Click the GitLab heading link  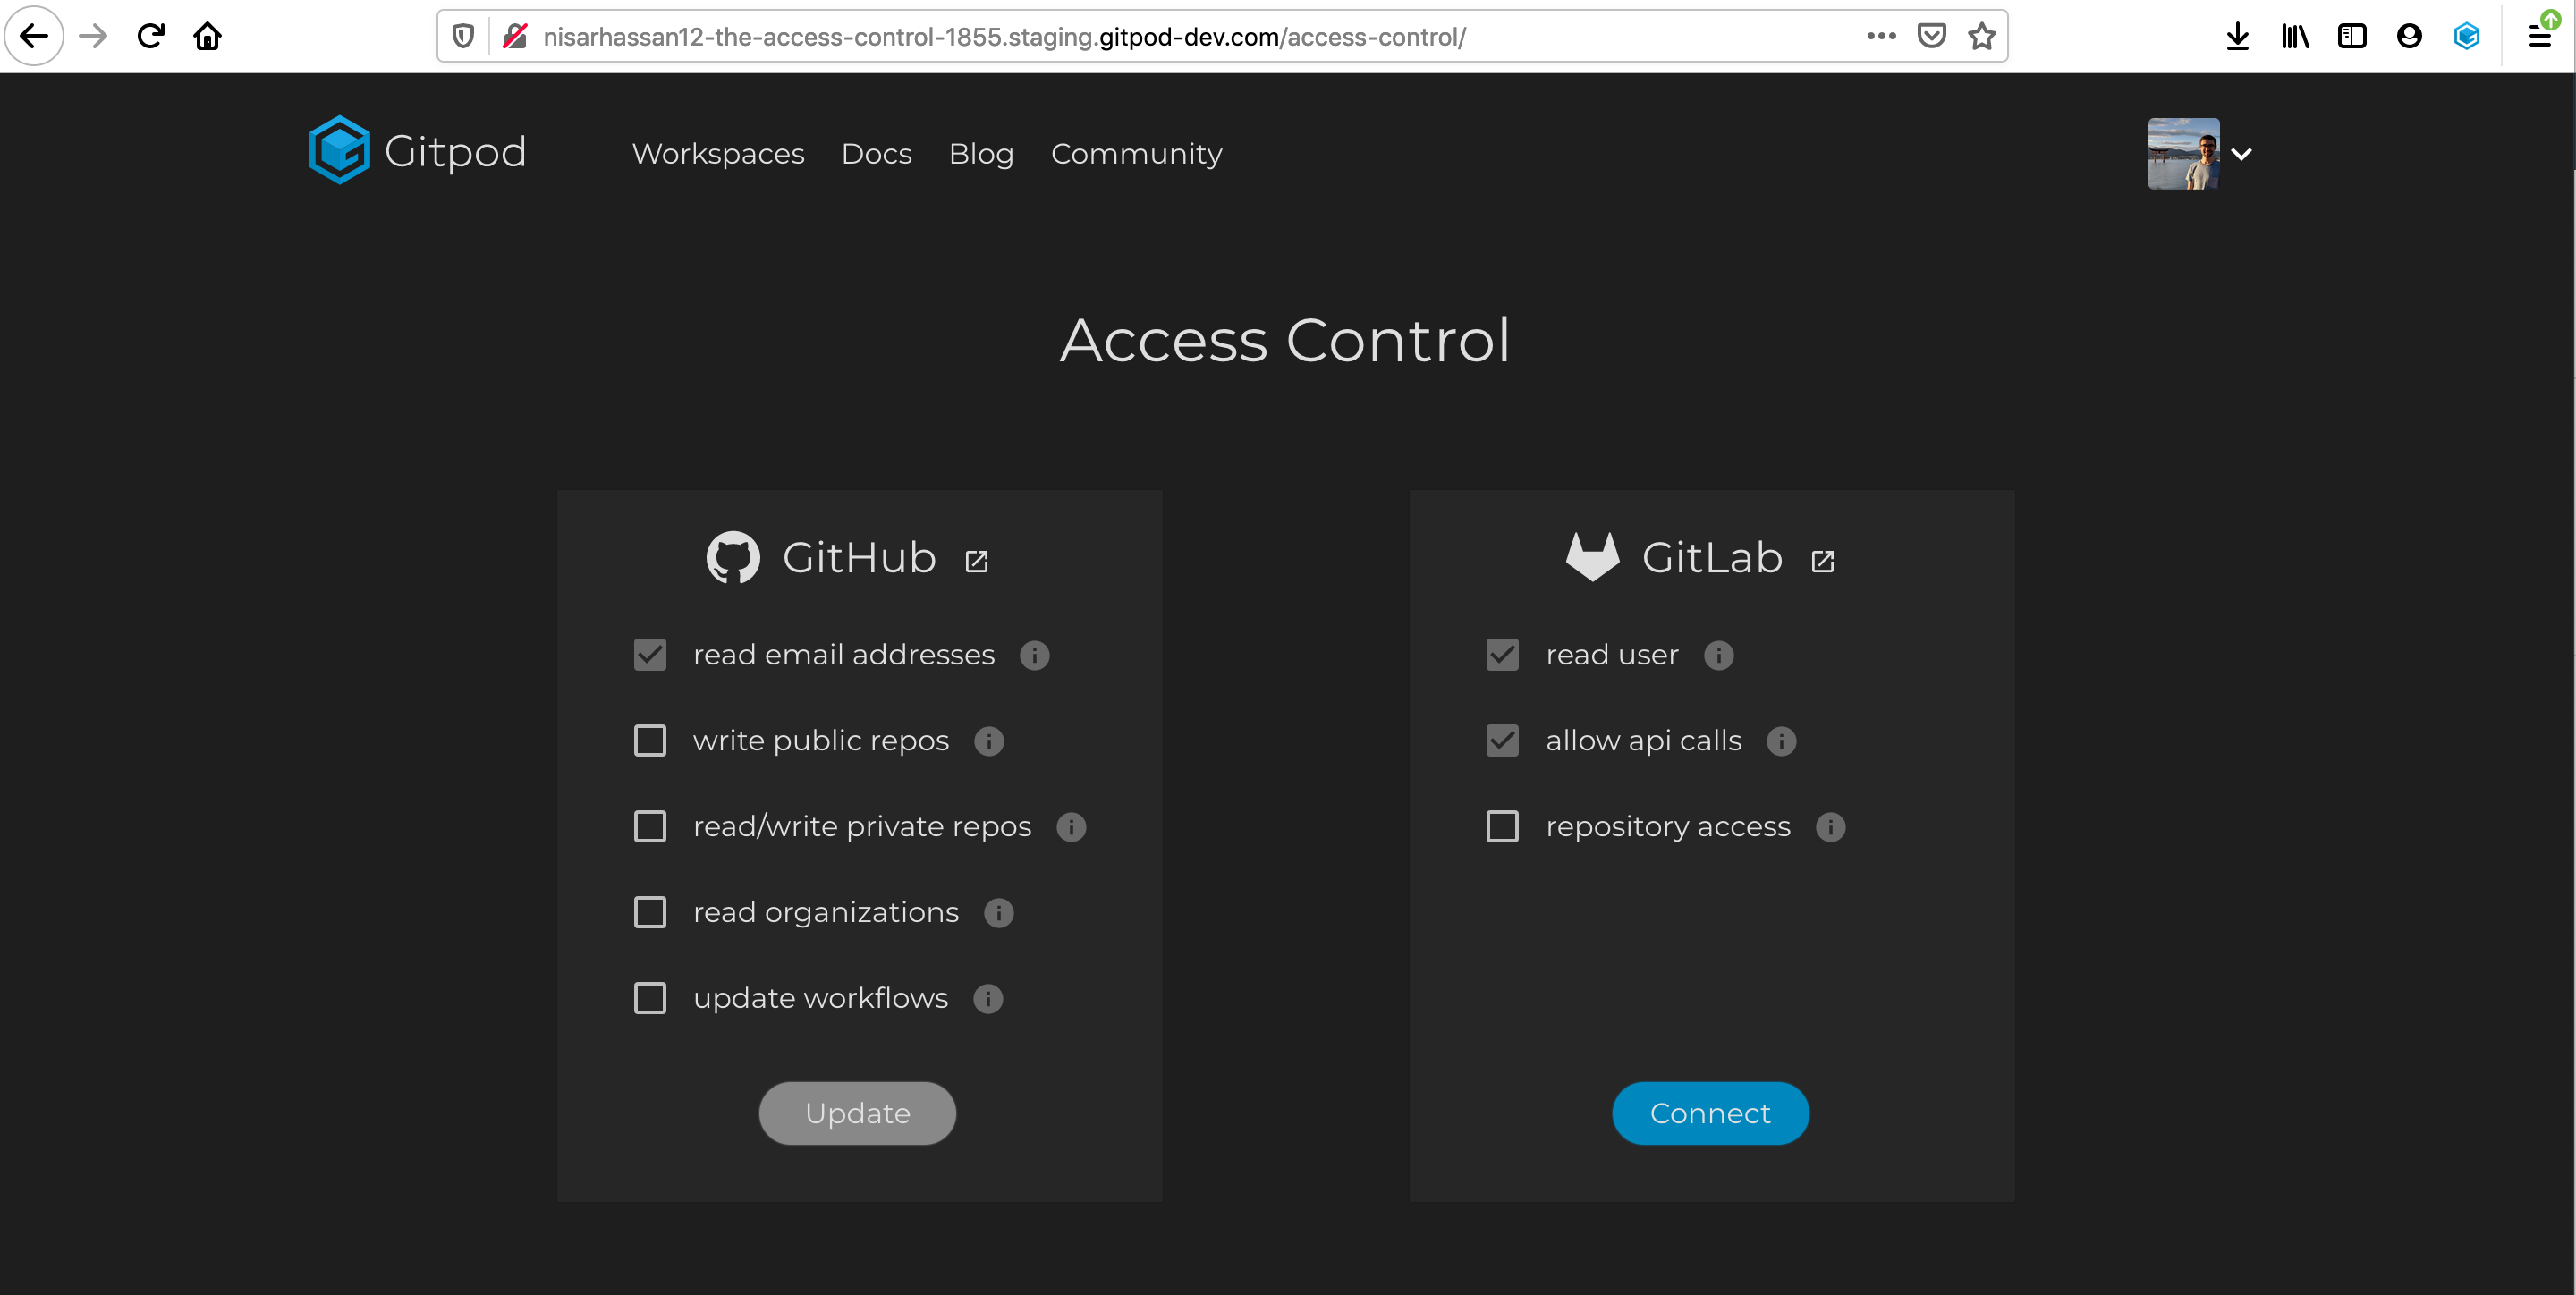pyautogui.click(x=1712, y=557)
